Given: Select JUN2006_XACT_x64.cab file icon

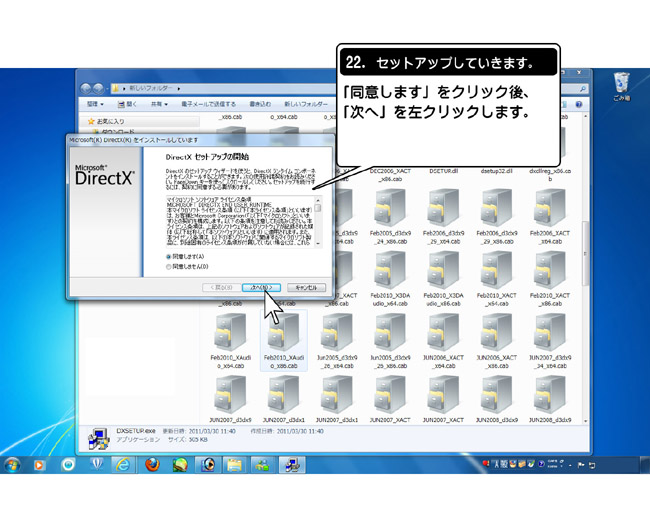Looking at the screenshot, I should point(443,332).
